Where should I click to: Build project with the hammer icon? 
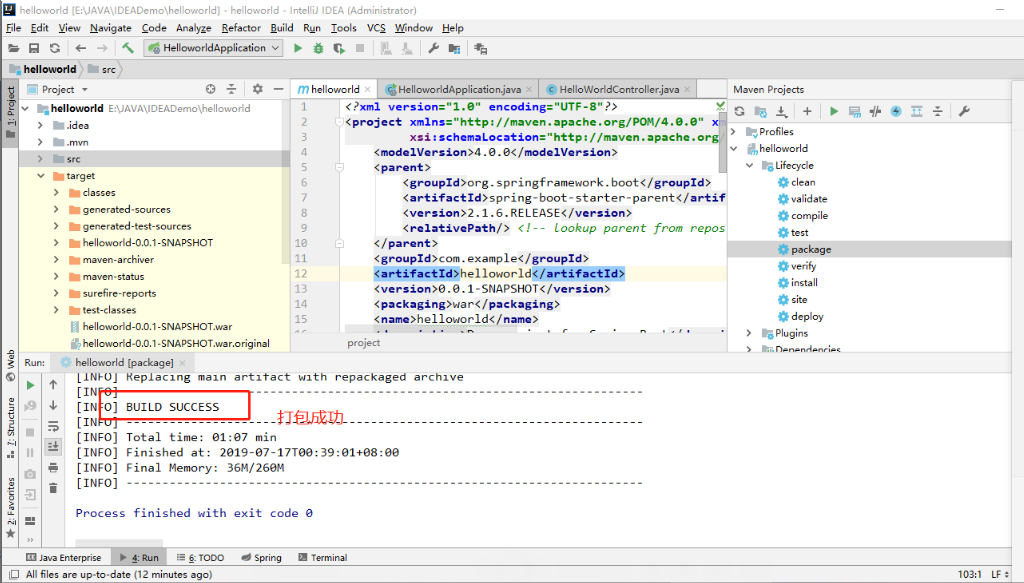coord(128,48)
